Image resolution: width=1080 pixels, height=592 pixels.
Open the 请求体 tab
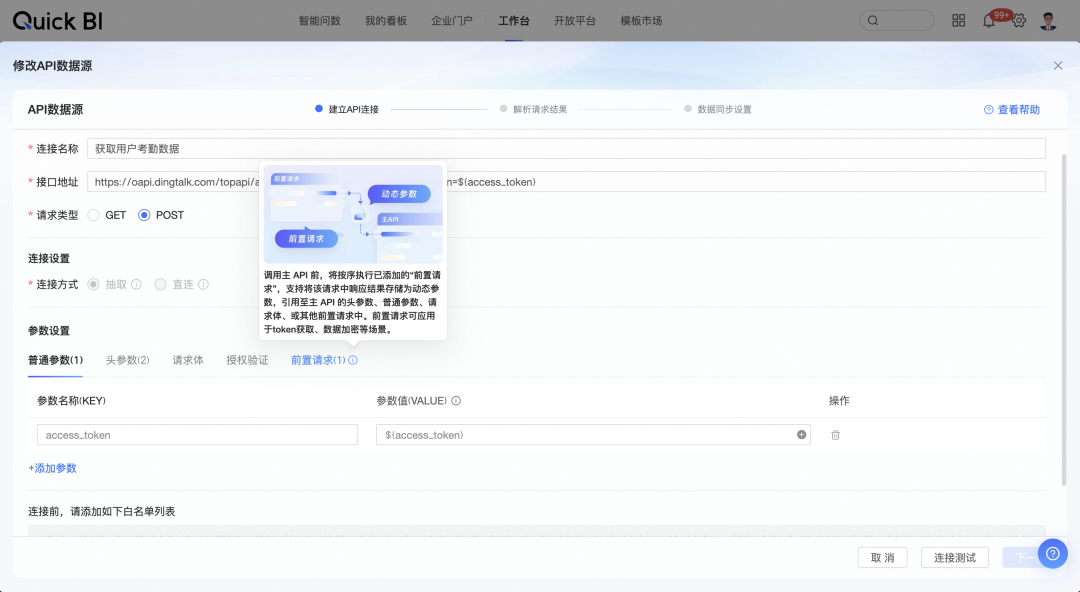click(x=188, y=360)
